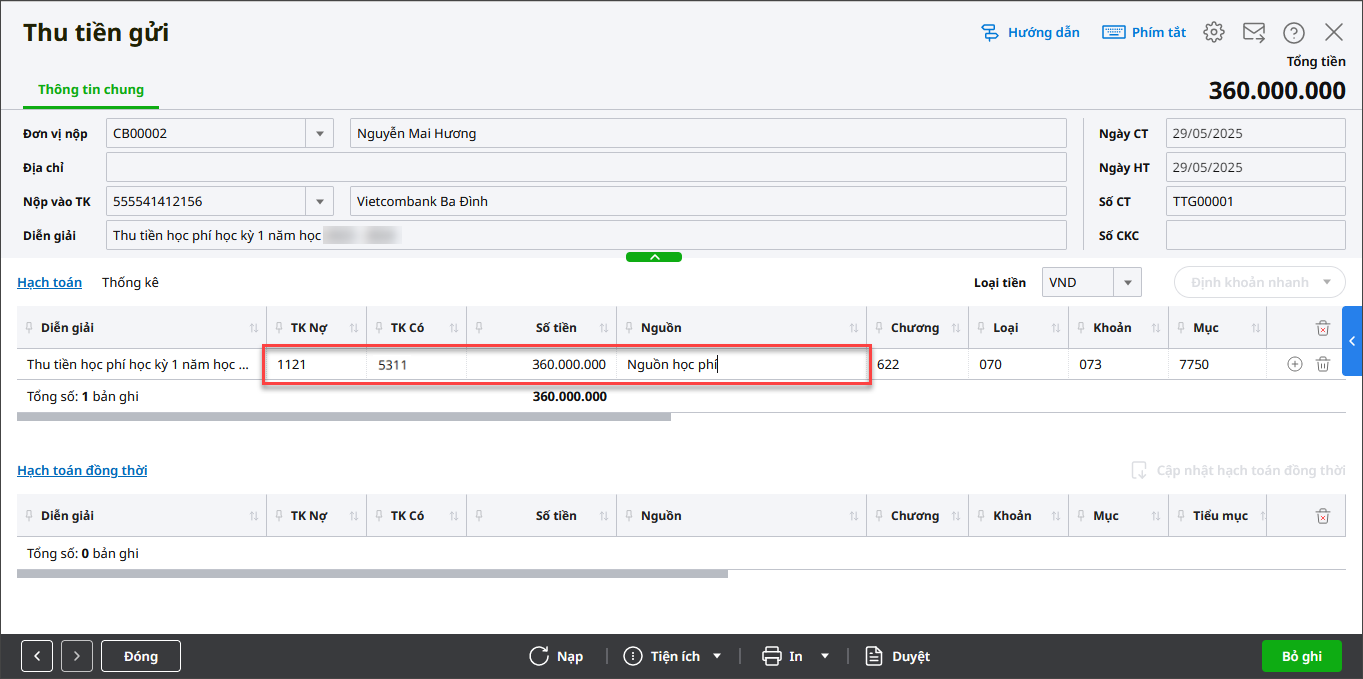Expand the blue side panel arrow

1352,341
